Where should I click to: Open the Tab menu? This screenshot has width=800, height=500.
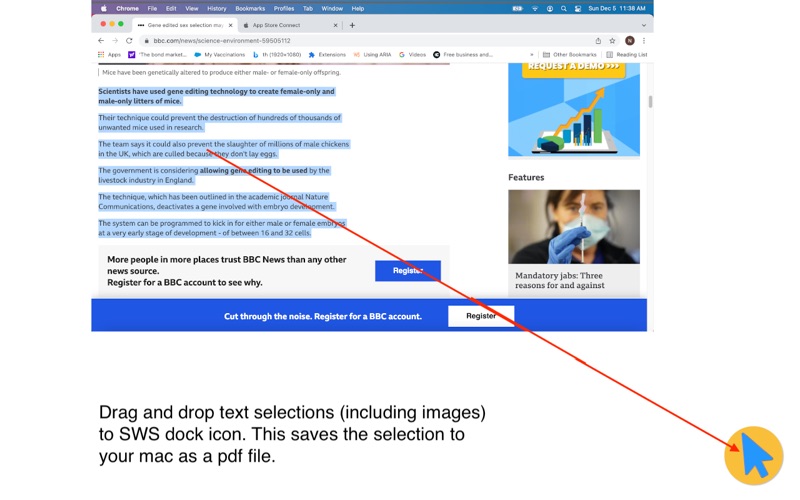pos(308,8)
